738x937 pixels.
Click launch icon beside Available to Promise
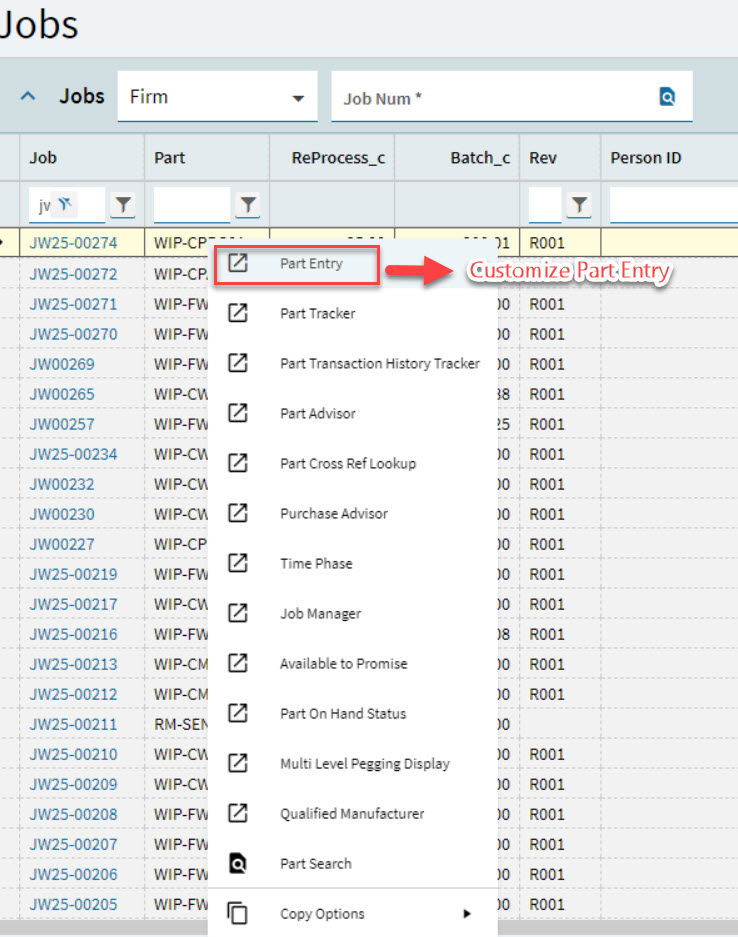[x=238, y=663]
